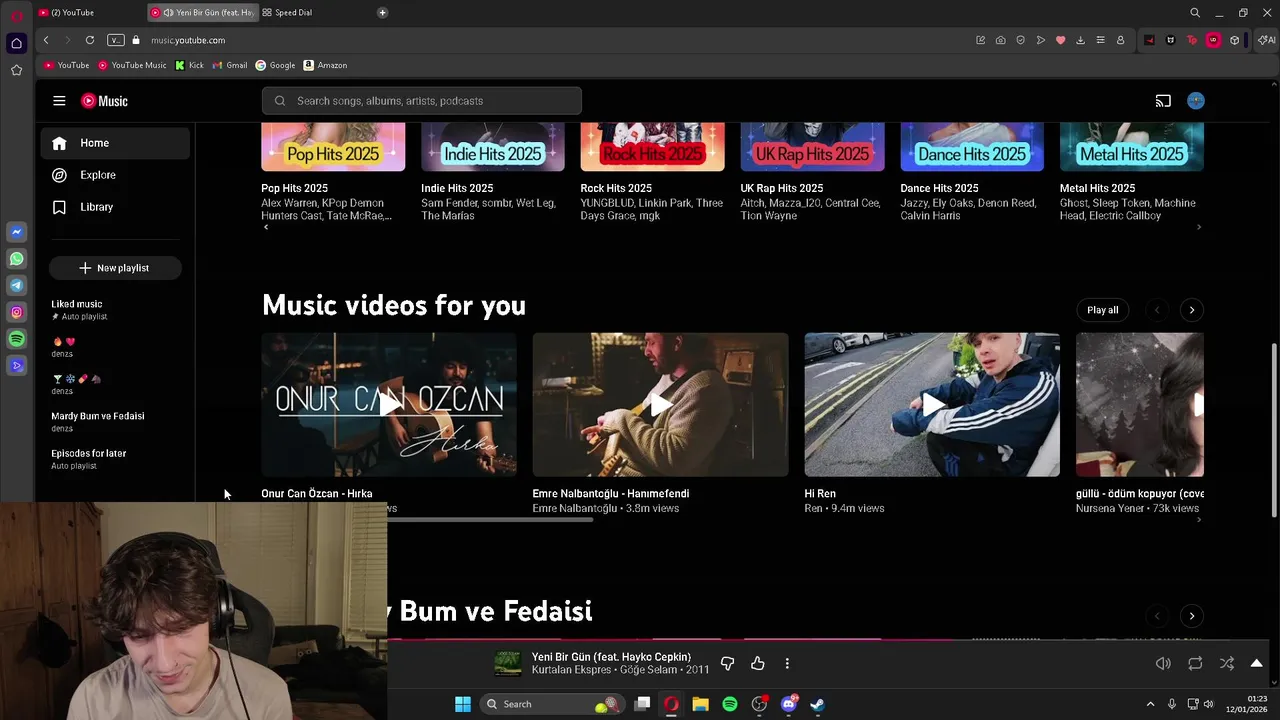The width and height of the screenshot is (1280, 720).
Task: Toggle shuffle in the player bar
Action: 1227,663
